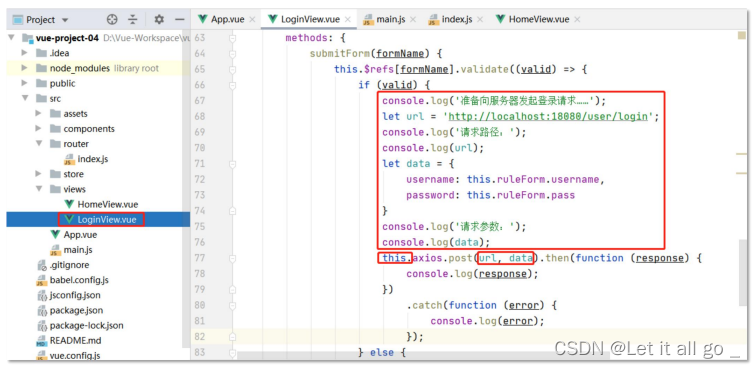Image resolution: width=755 pixels, height=368 pixels.
Task: Select HomeView.vue in project tree
Action: [x=107, y=204]
